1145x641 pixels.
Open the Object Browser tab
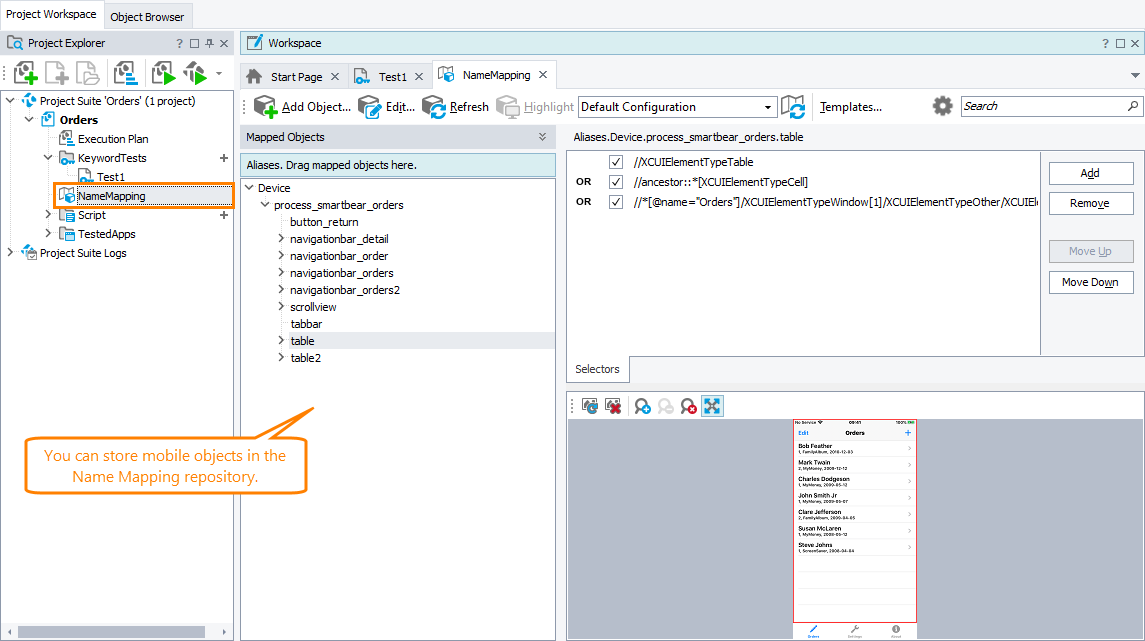pos(147,16)
